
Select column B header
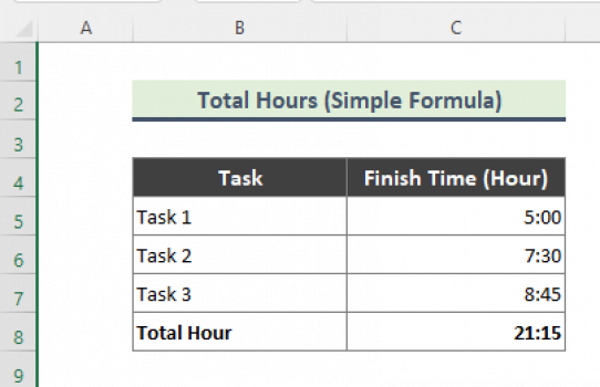point(240,28)
